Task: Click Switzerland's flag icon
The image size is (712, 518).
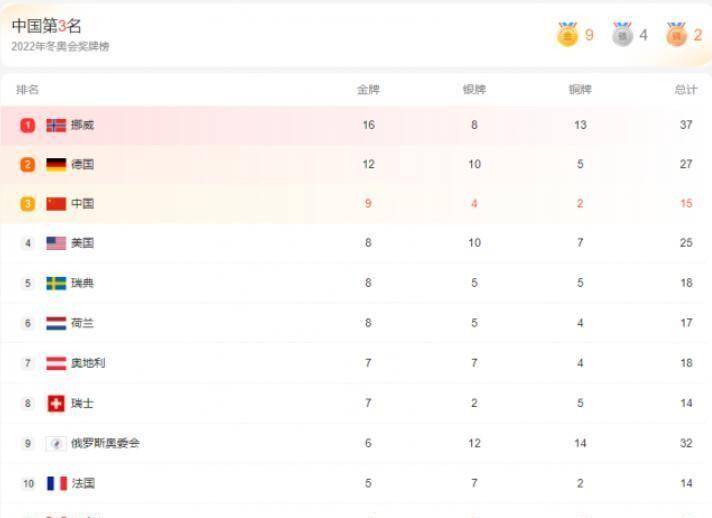Action: (56, 403)
